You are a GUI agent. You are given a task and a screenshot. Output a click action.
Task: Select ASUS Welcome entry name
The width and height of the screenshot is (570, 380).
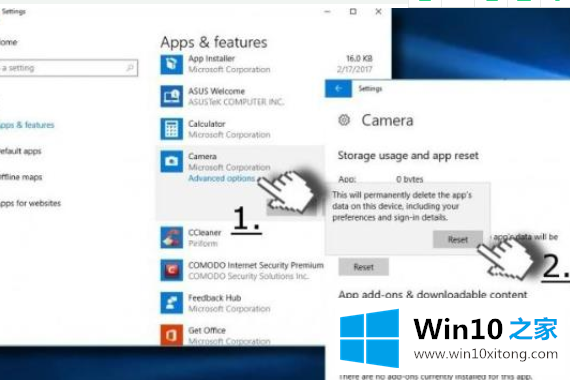[x=217, y=91]
